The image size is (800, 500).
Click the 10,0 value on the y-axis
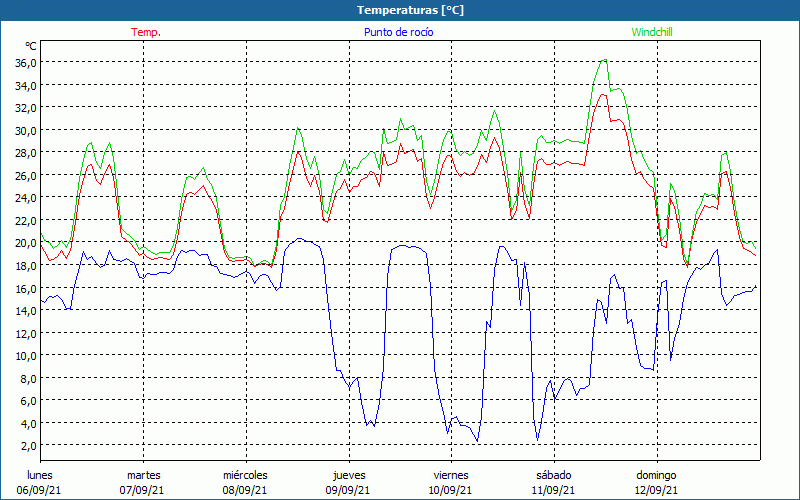[x=26, y=355]
